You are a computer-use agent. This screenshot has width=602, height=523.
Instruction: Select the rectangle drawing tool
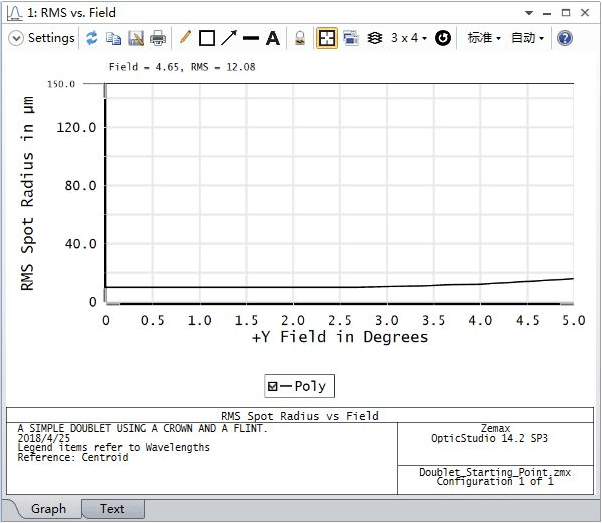click(207, 38)
